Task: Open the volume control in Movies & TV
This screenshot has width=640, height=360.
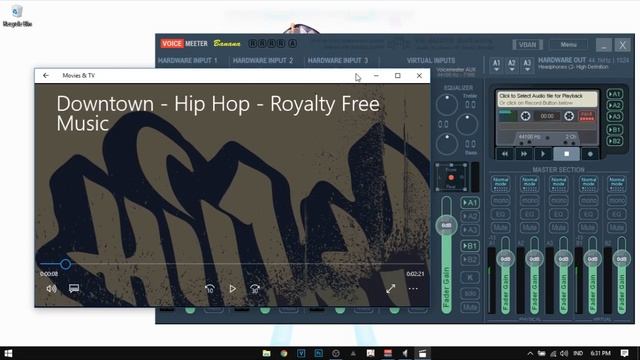Action: [x=51, y=289]
